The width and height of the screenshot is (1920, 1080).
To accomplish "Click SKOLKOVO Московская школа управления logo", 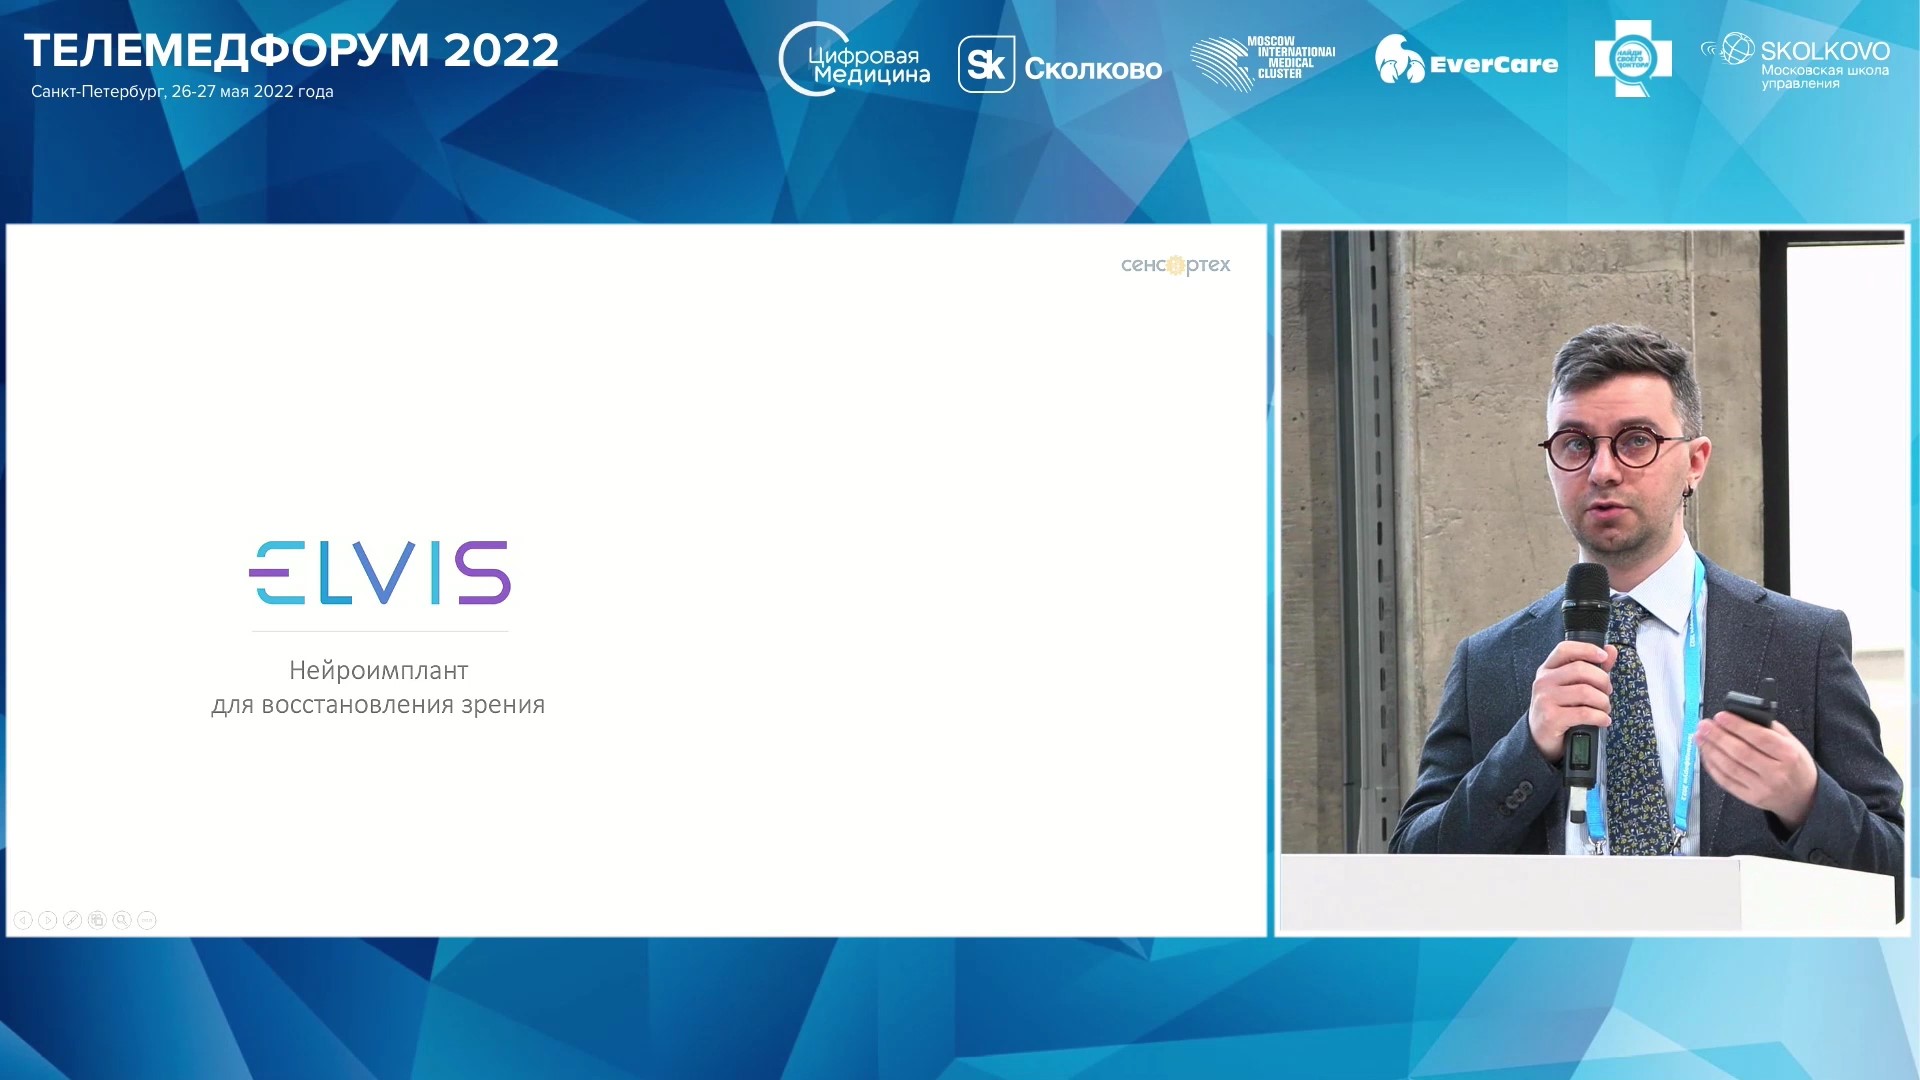I will click(x=1796, y=62).
